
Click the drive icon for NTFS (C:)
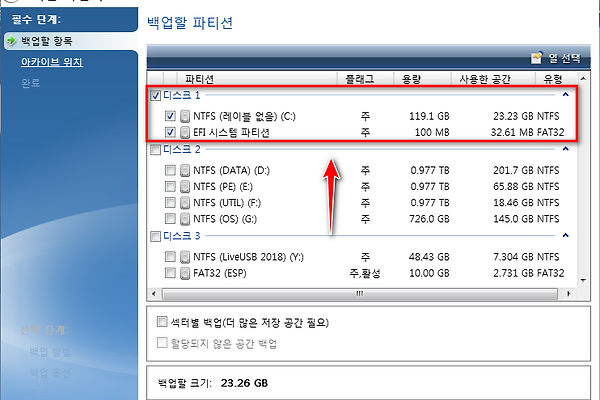[185, 115]
